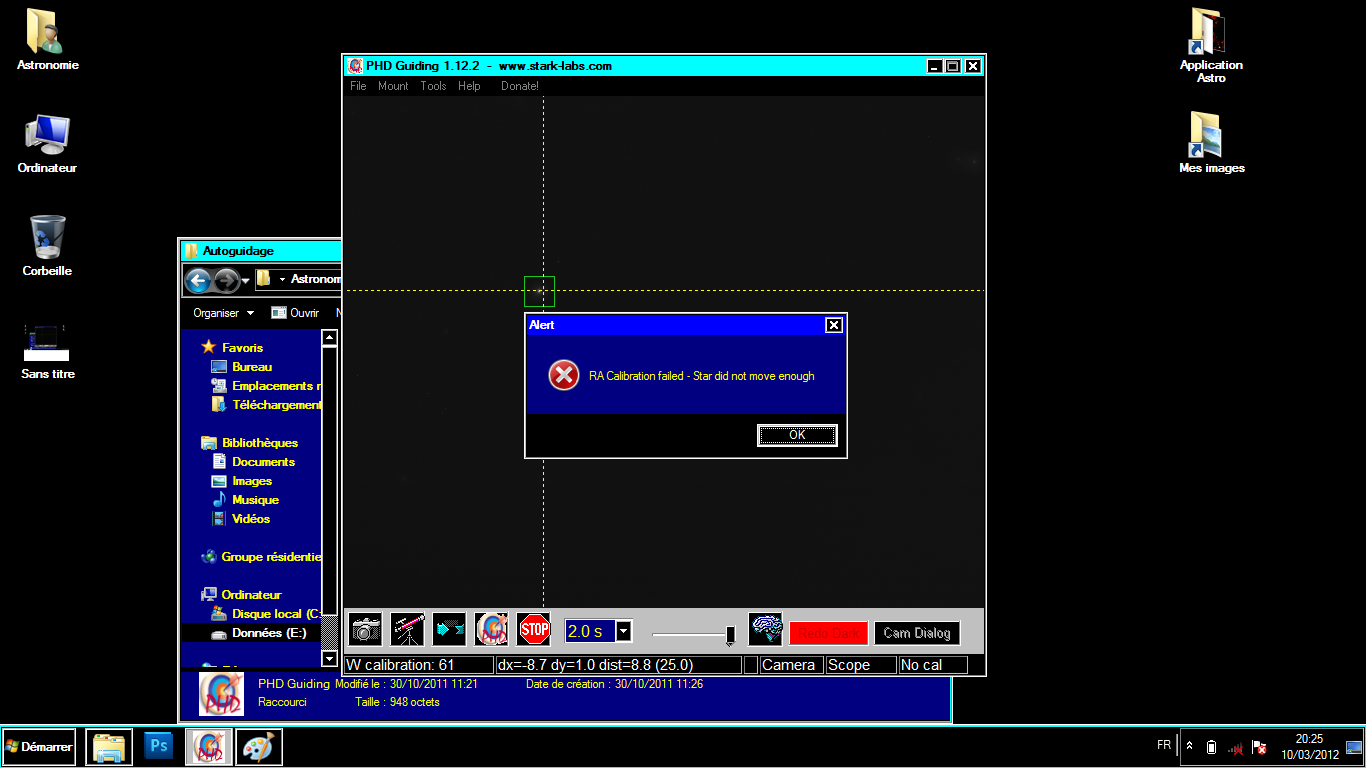Viewport: 1367px width, 769px height.
Task: Select Emplacements récents in sidebar
Action: [266, 386]
